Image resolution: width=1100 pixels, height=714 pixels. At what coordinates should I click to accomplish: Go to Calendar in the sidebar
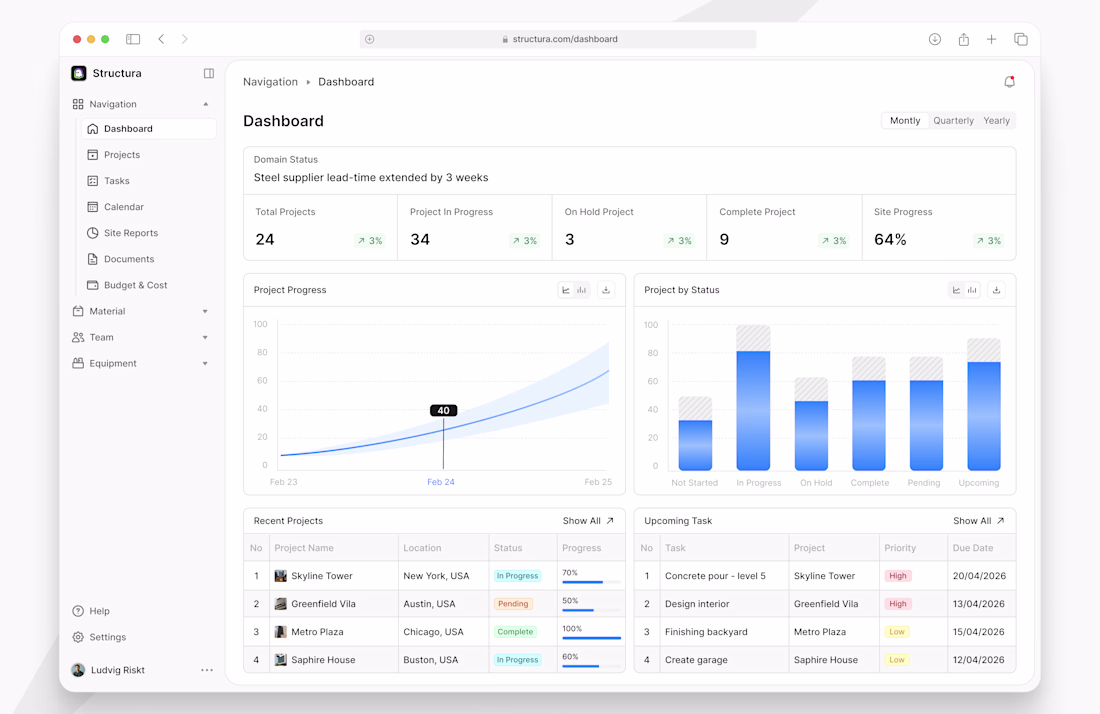pyautogui.click(x=148, y=206)
